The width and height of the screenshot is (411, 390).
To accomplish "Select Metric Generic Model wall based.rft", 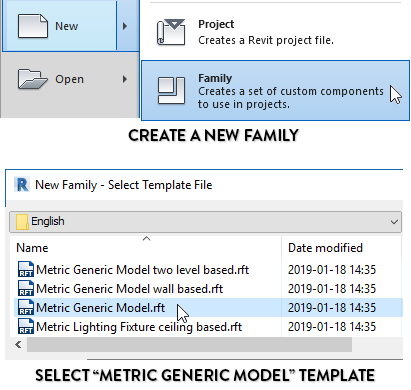I will pyautogui.click(x=129, y=289).
